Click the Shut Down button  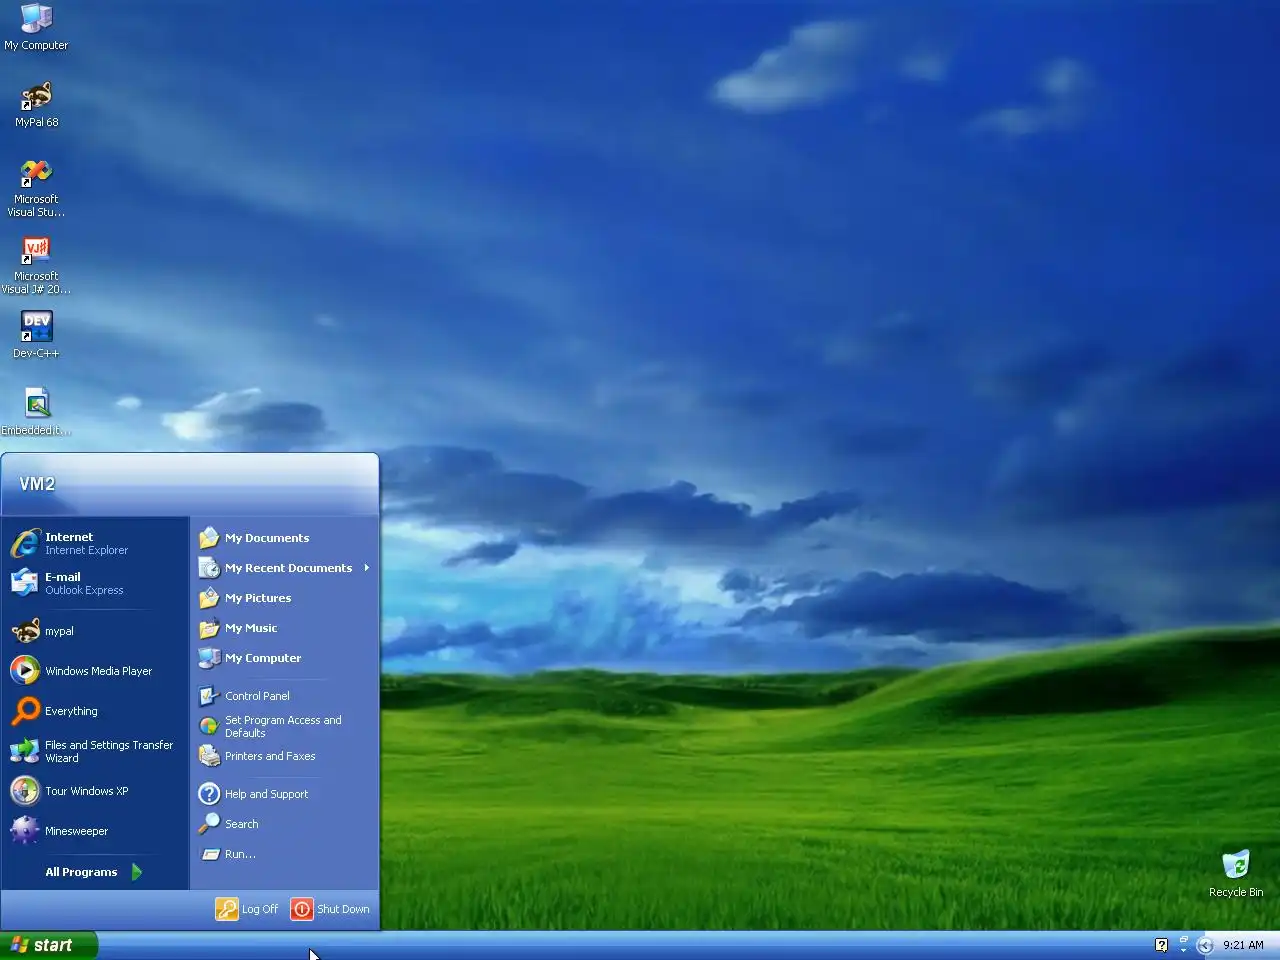(x=330, y=909)
